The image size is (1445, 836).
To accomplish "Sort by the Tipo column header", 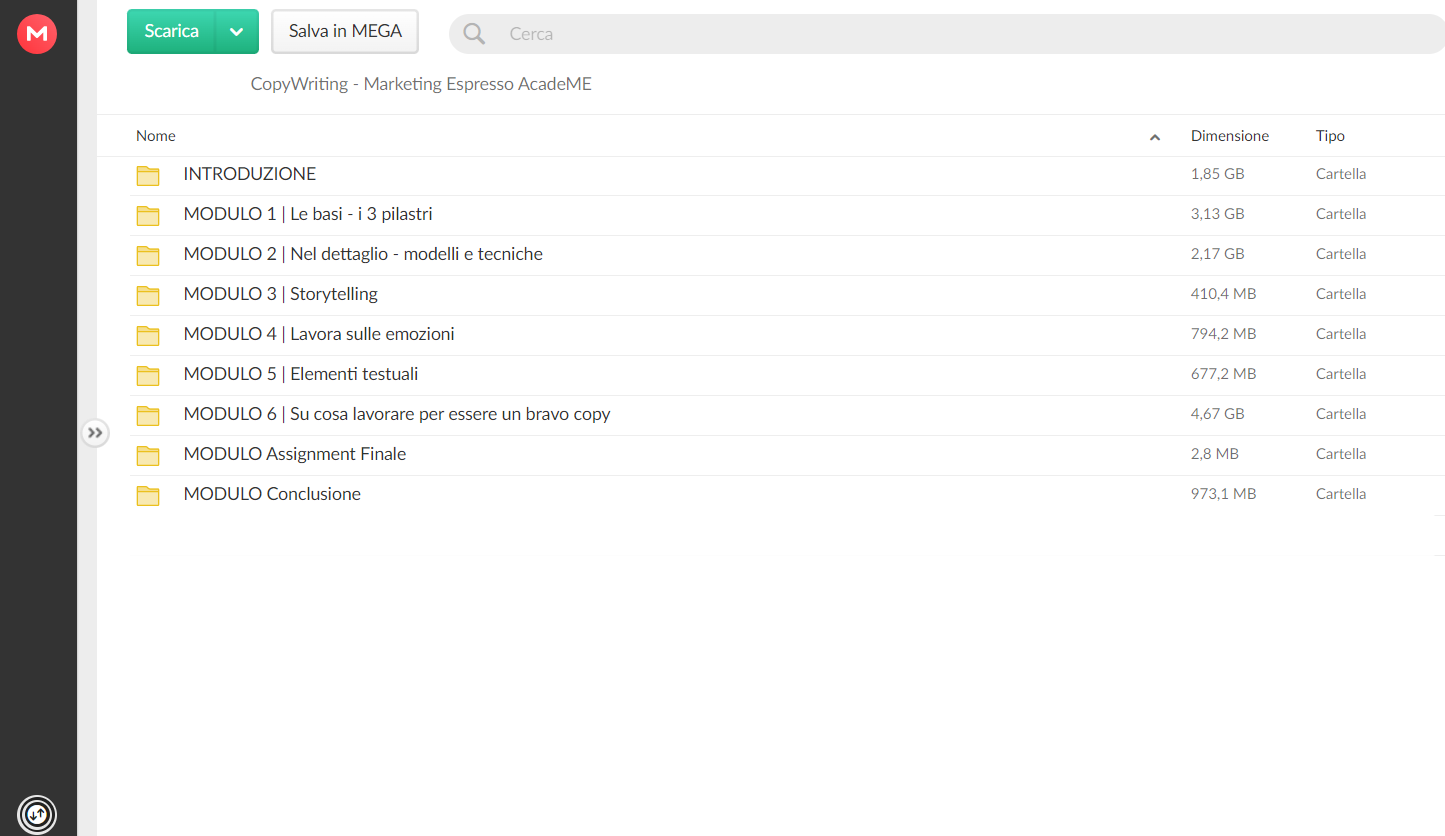I will pyautogui.click(x=1330, y=136).
